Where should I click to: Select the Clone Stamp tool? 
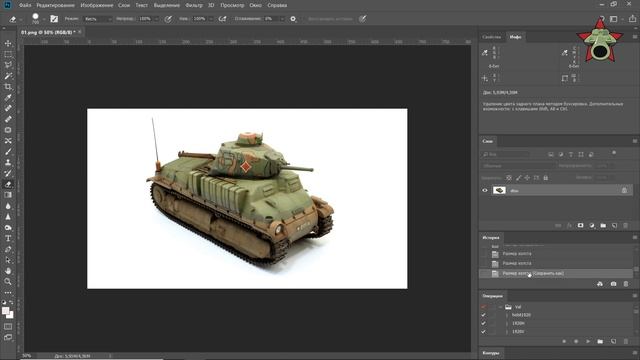(x=8, y=162)
